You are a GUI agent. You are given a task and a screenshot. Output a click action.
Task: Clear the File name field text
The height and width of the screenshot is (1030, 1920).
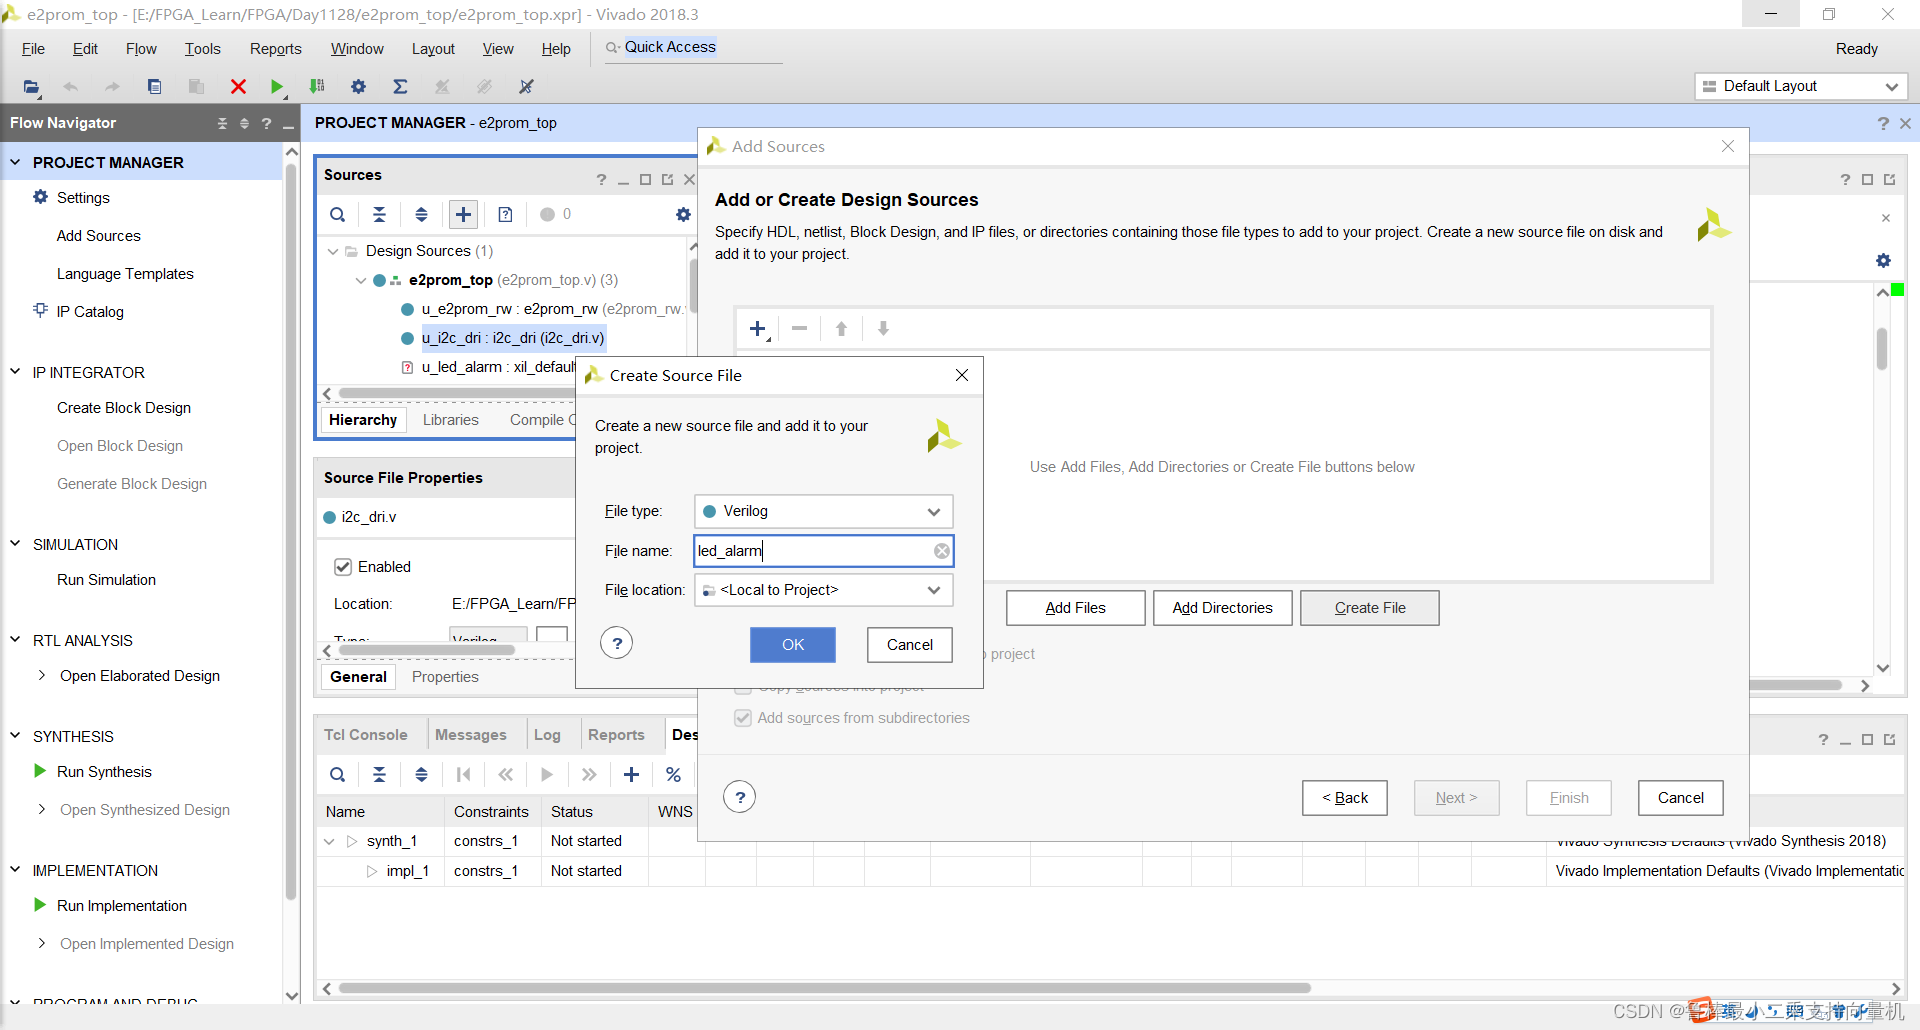942,551
